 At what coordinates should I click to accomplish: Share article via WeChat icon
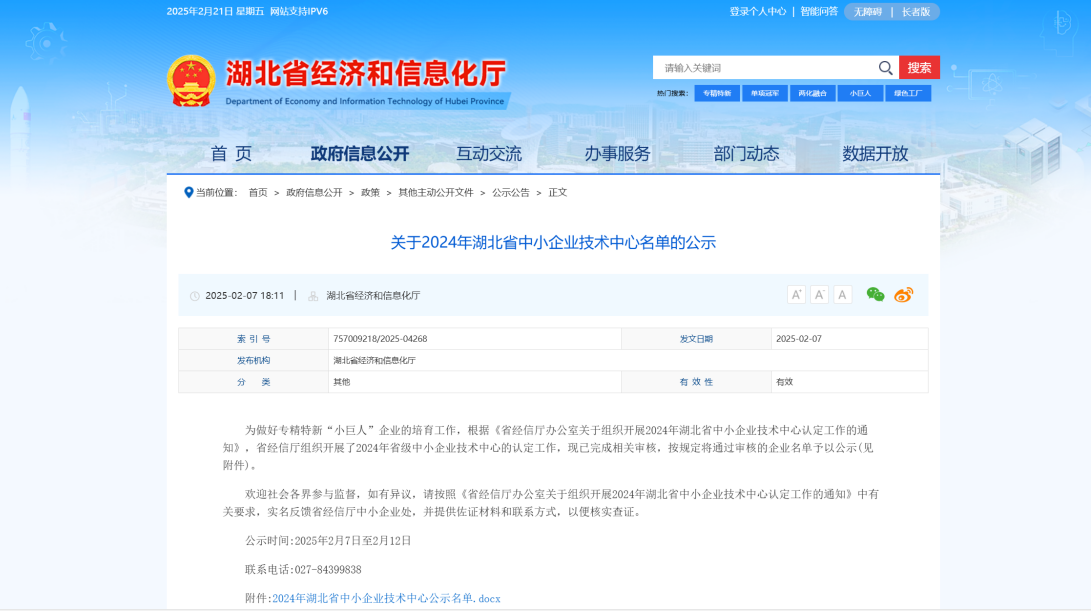pos(875,295)
